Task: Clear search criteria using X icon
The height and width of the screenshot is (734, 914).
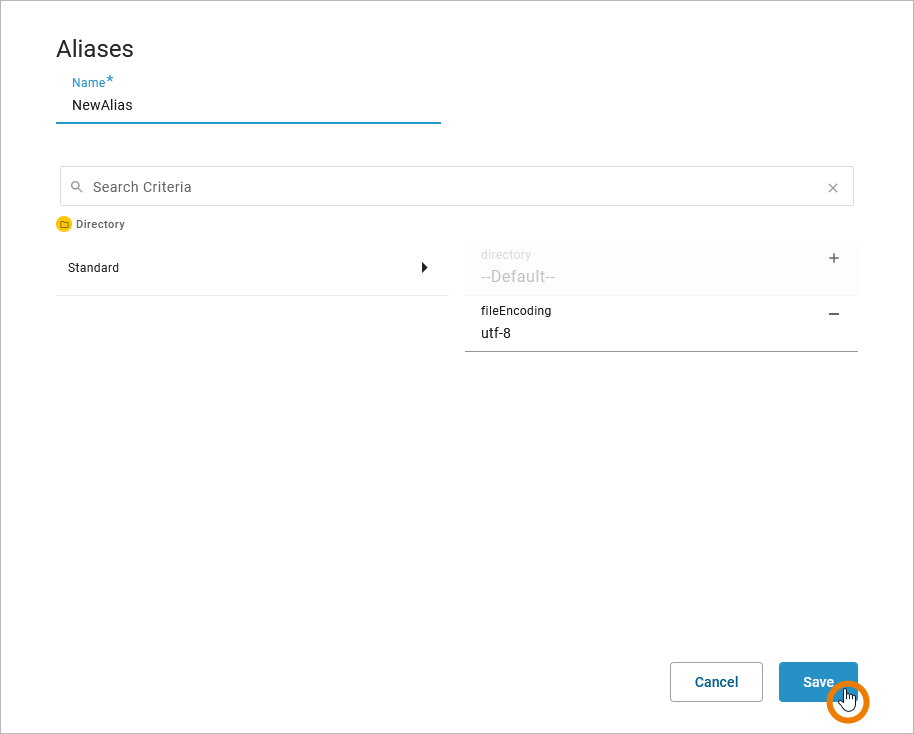Action: point(833,188)
